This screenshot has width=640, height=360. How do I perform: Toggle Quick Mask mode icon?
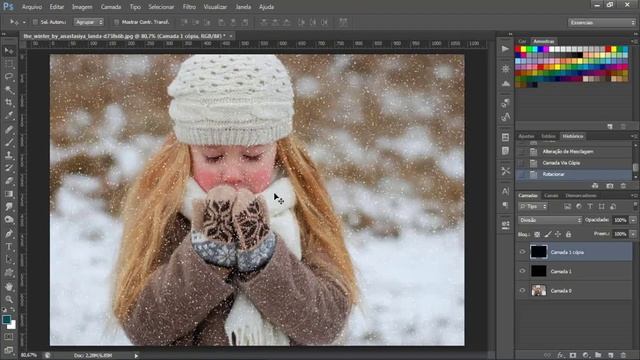[x=9, y=337]
